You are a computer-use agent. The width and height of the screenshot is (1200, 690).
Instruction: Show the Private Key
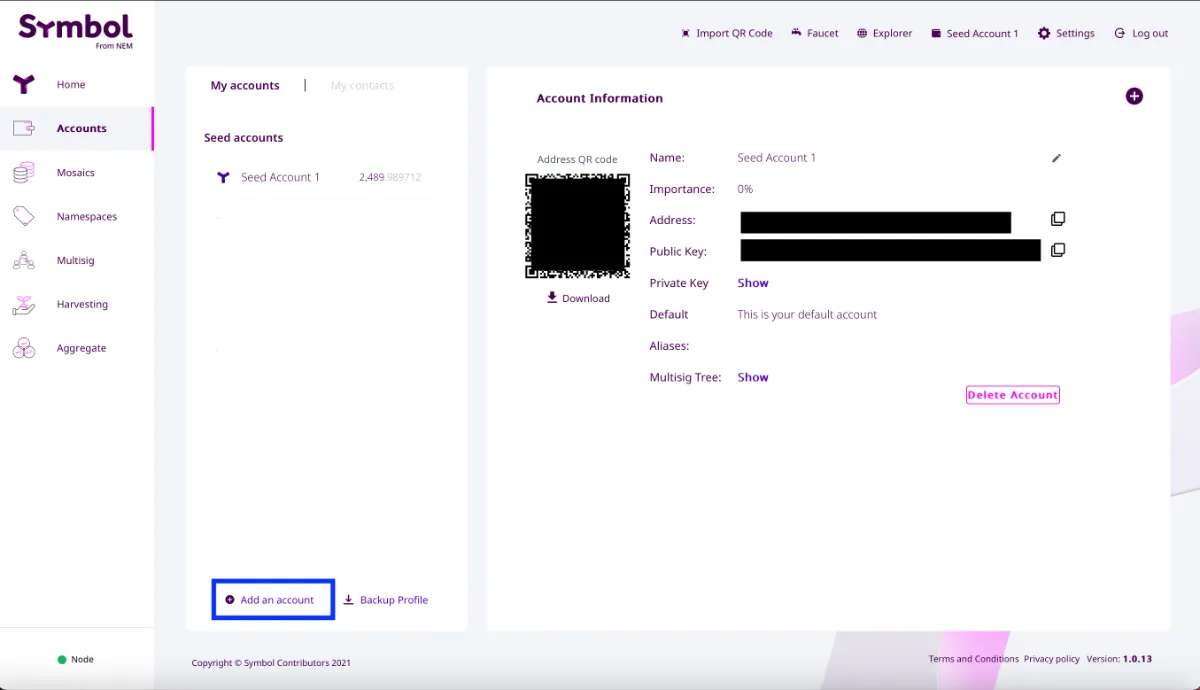tap(753, 283)
